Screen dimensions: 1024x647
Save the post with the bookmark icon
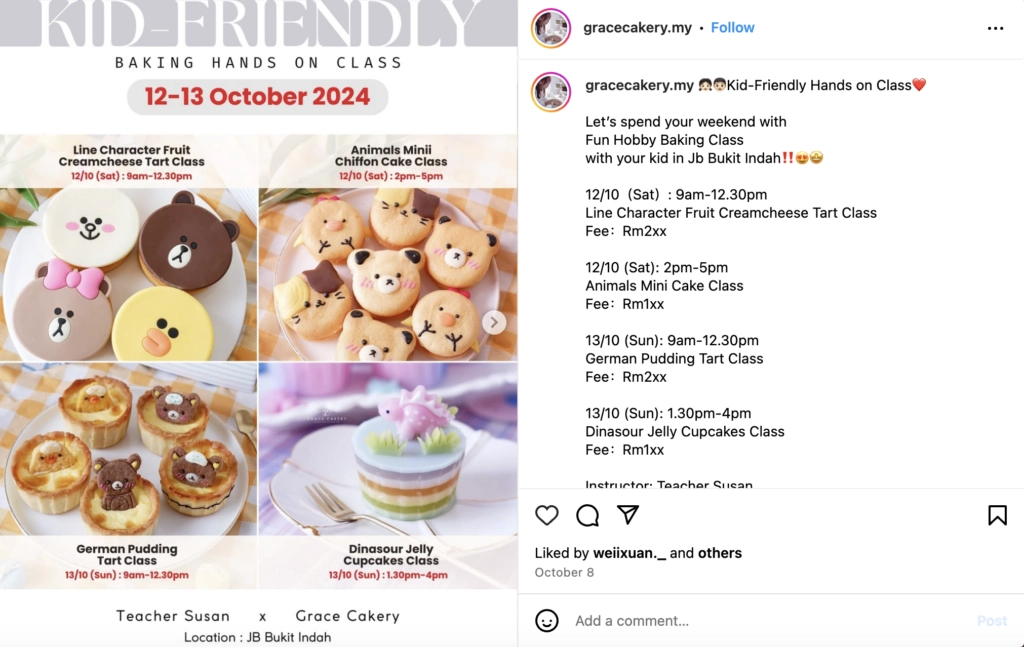(997, 515)
